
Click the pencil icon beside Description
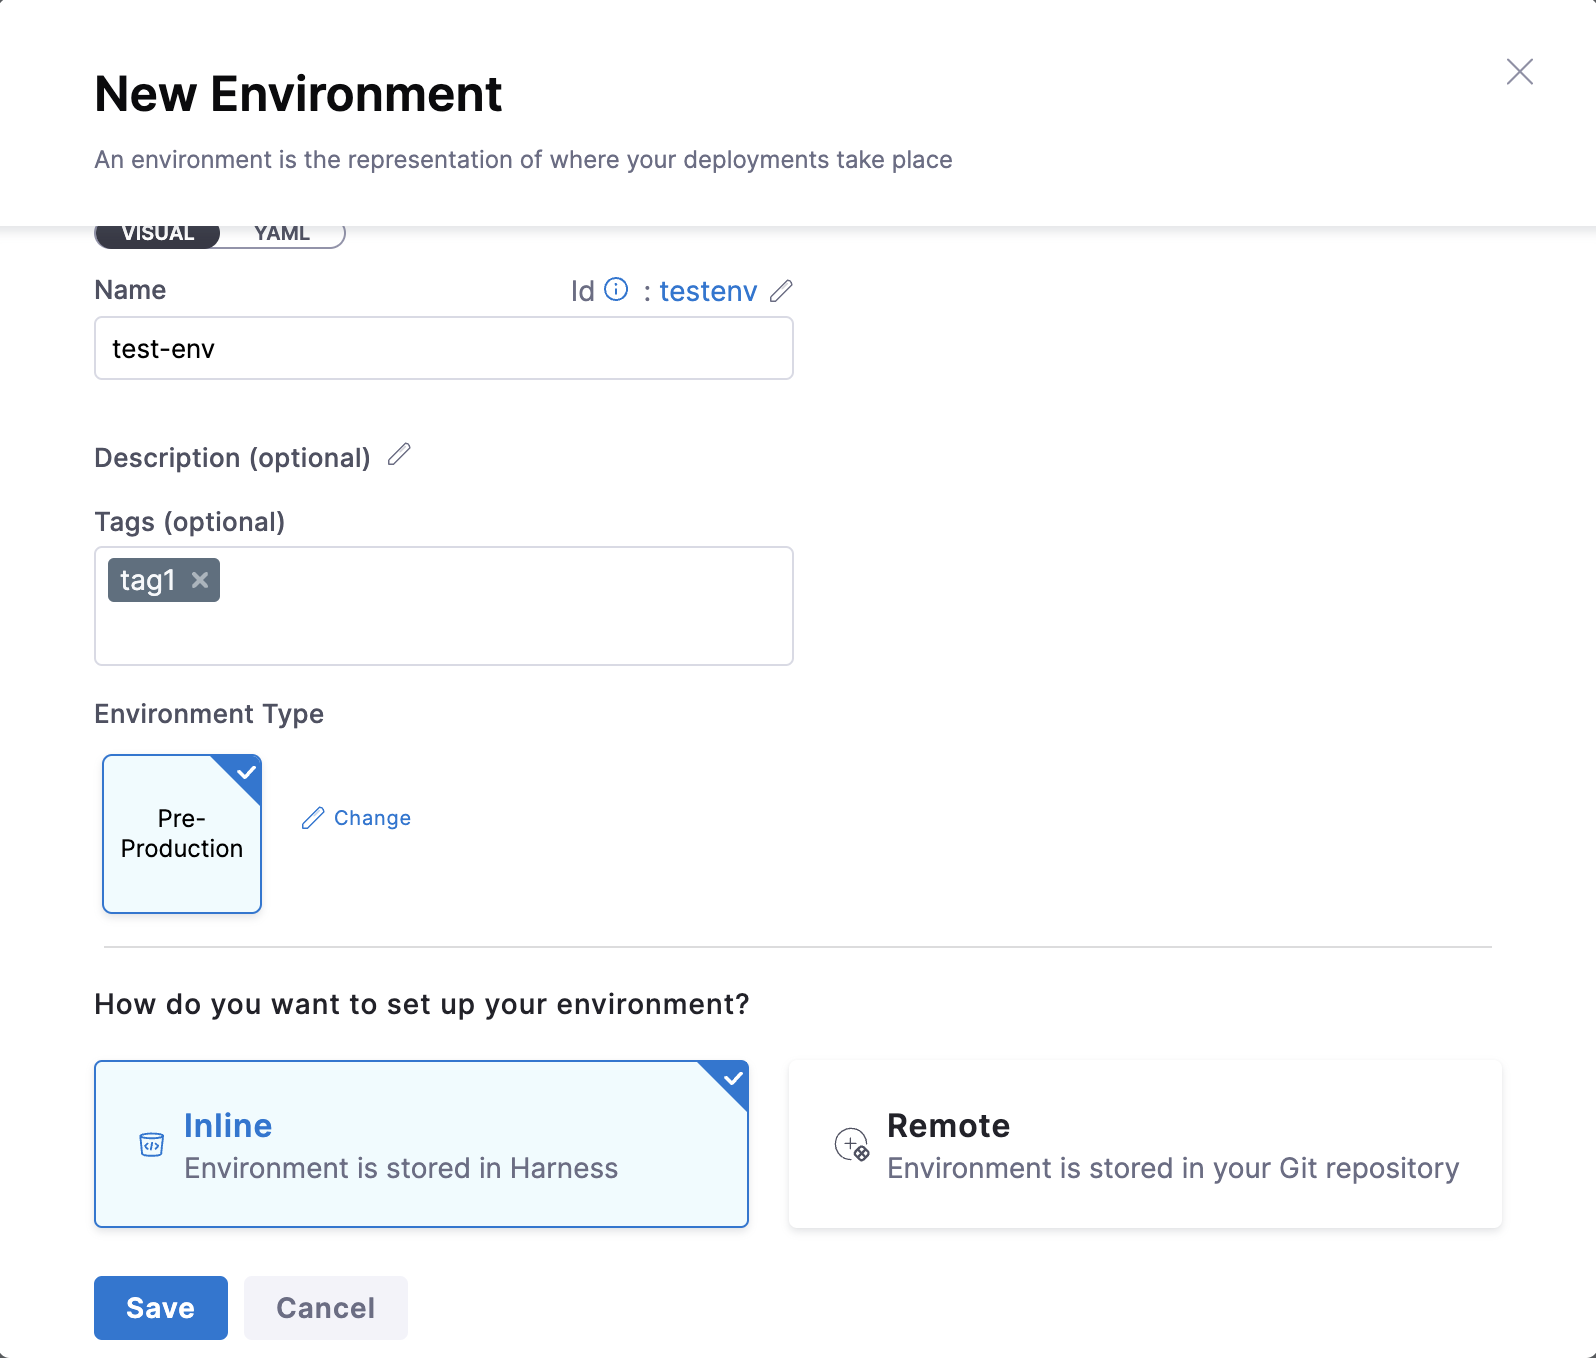(x=399, y=455)
